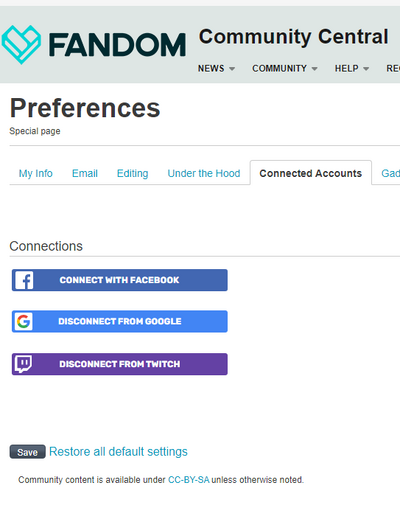Click the Google G icon
This screenshot has height=508, width=400.
[x=24, y=321]
